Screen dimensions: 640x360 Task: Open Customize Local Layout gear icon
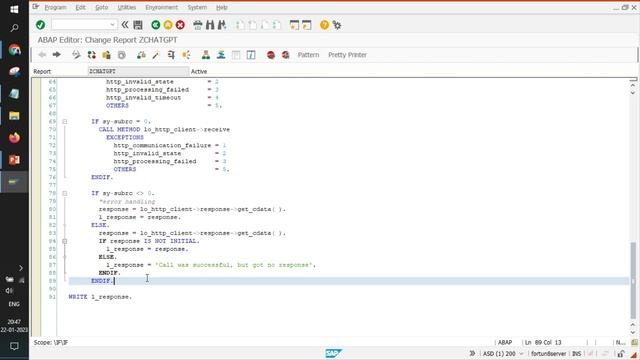[x=337, y=25]
